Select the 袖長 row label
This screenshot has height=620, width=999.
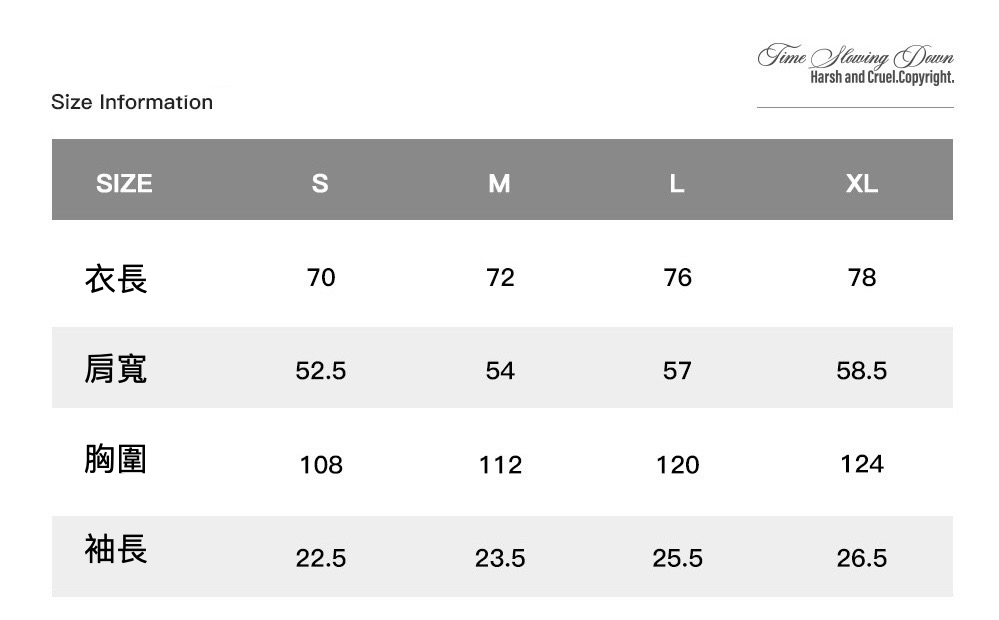click(x=116, y=549)
